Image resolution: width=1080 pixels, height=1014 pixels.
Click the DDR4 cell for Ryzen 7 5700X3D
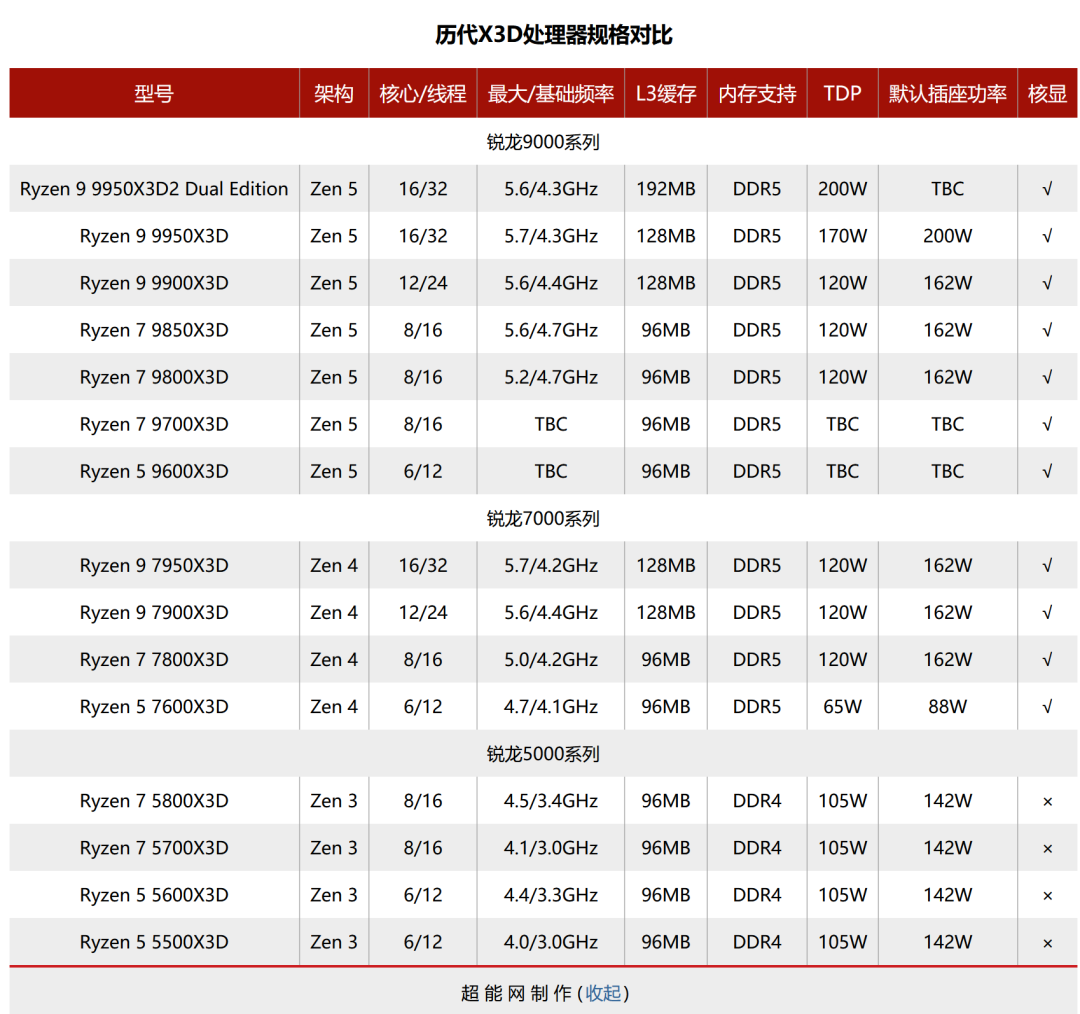point(757,848)
